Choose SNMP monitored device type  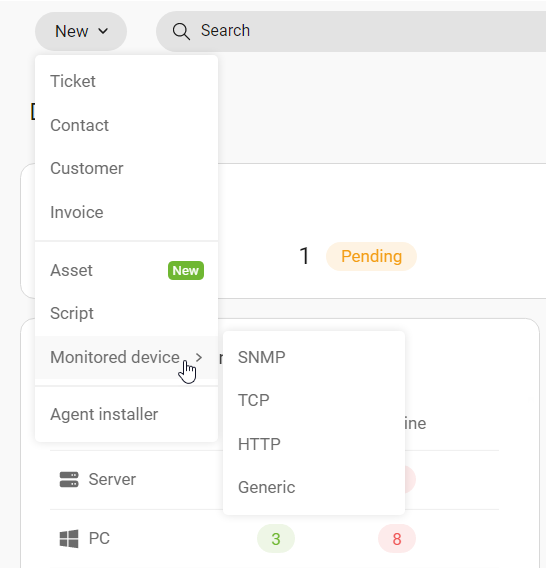point(314,358)
